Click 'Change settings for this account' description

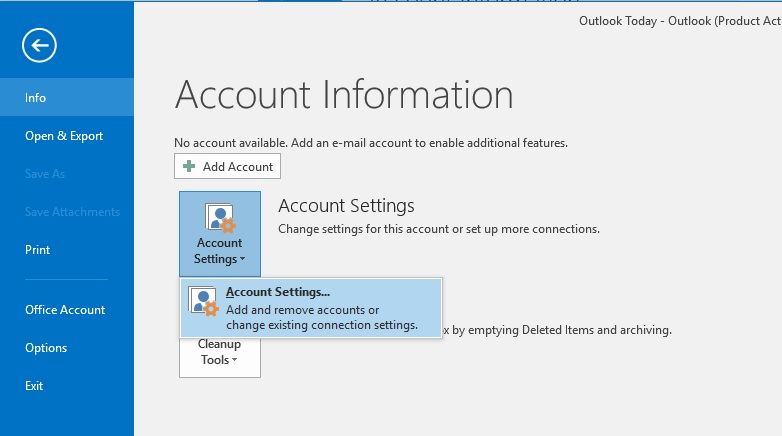tap(439, 229)
